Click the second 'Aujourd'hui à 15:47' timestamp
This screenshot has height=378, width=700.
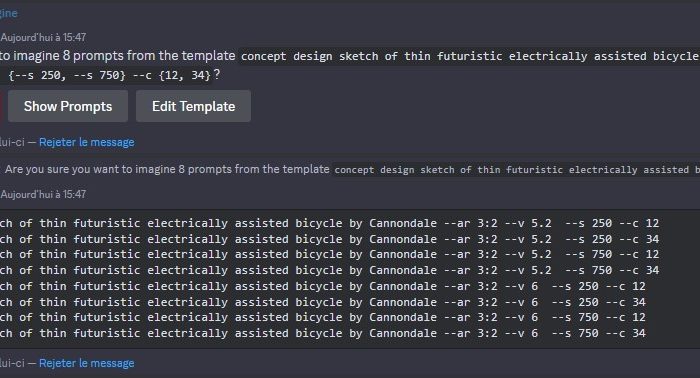tap(43, 194)
